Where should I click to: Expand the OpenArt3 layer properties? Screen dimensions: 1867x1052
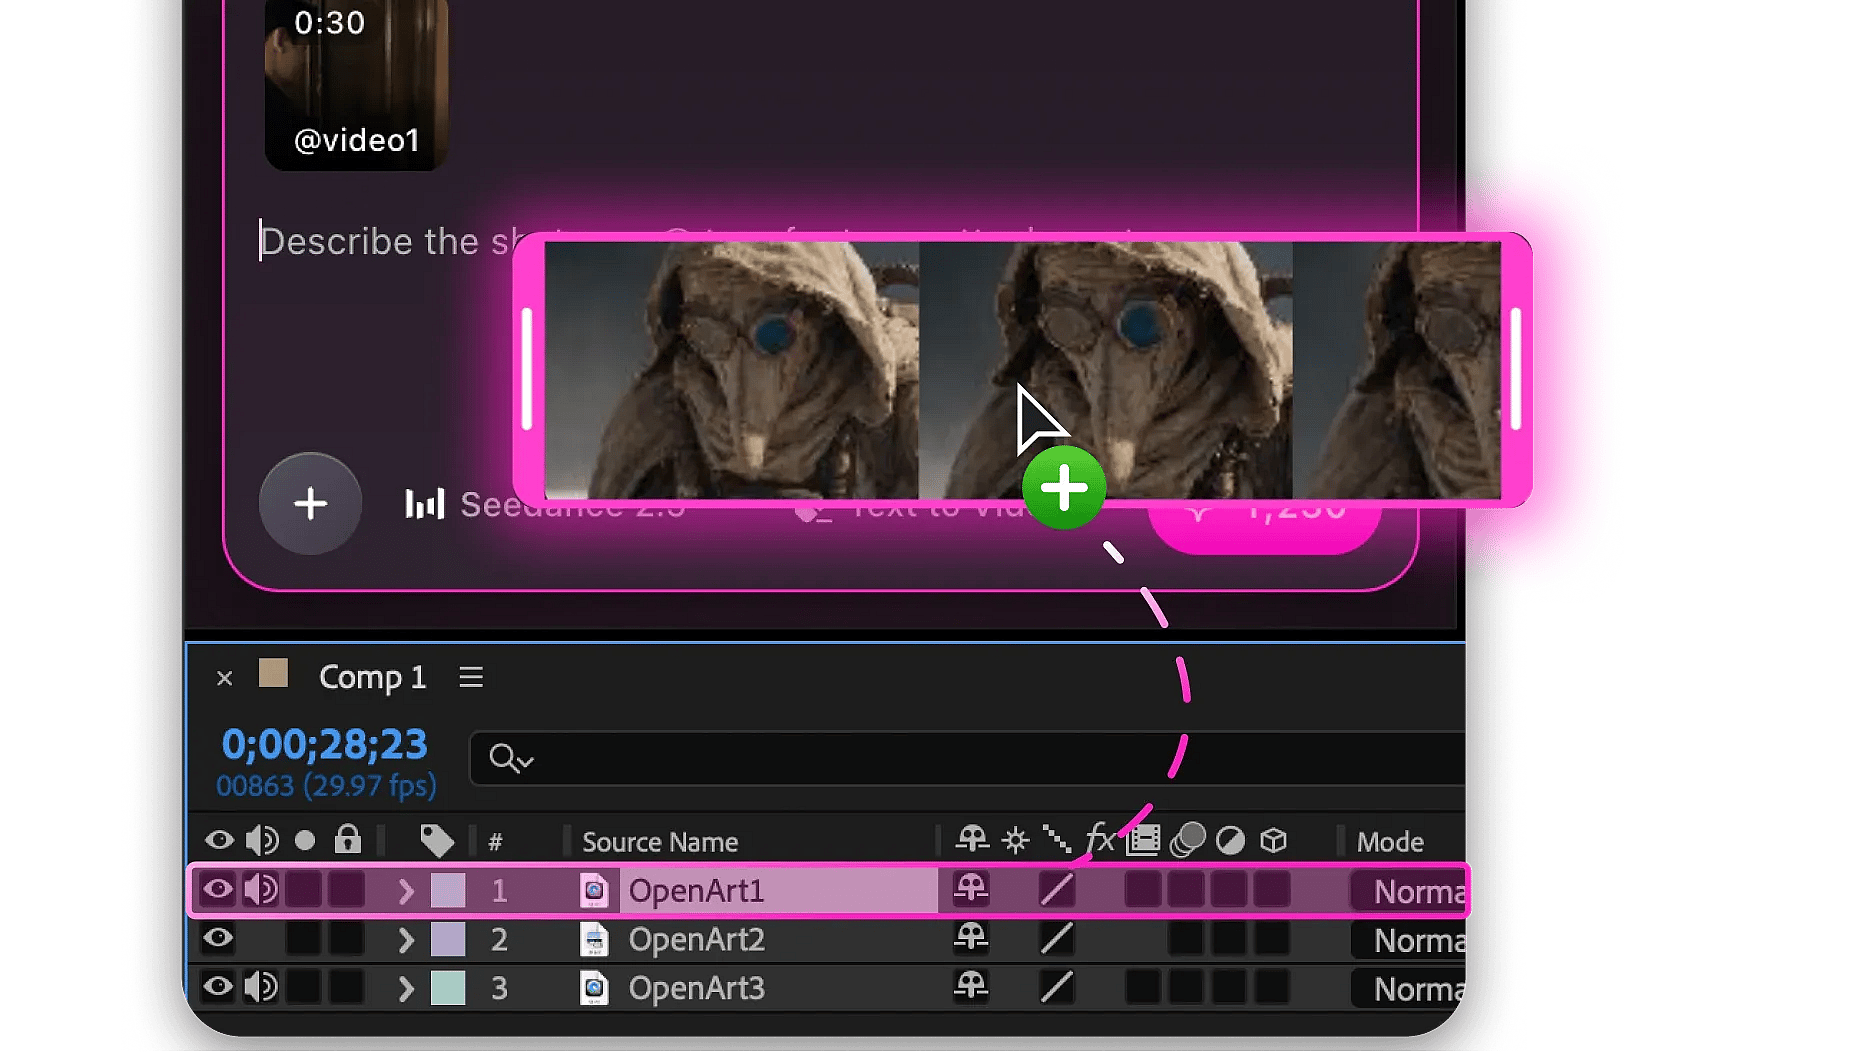coord(405,989)
